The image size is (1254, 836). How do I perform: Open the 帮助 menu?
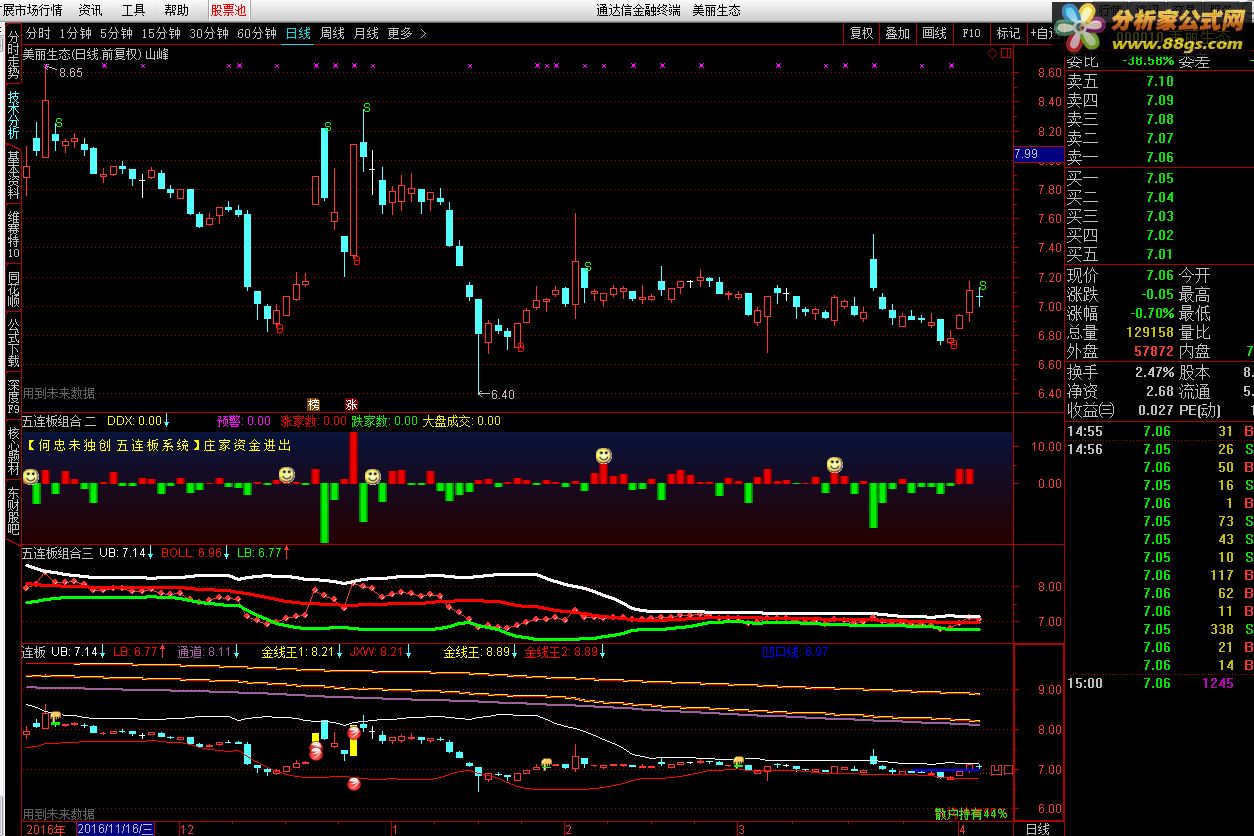click(176, 10)
